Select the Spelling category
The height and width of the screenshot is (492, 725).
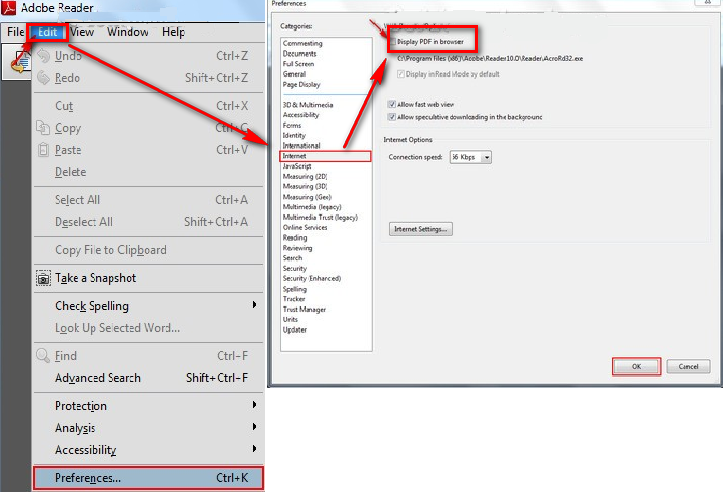[295, 289]
